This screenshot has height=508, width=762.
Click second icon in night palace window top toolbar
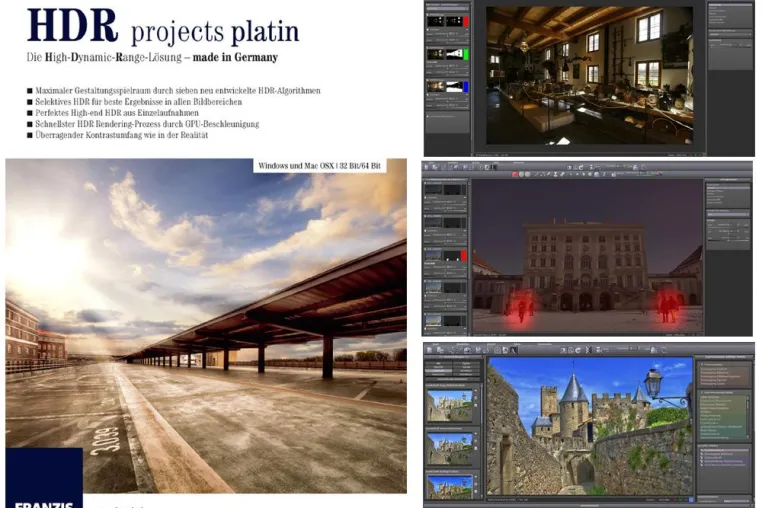click(x=435, y=167)
